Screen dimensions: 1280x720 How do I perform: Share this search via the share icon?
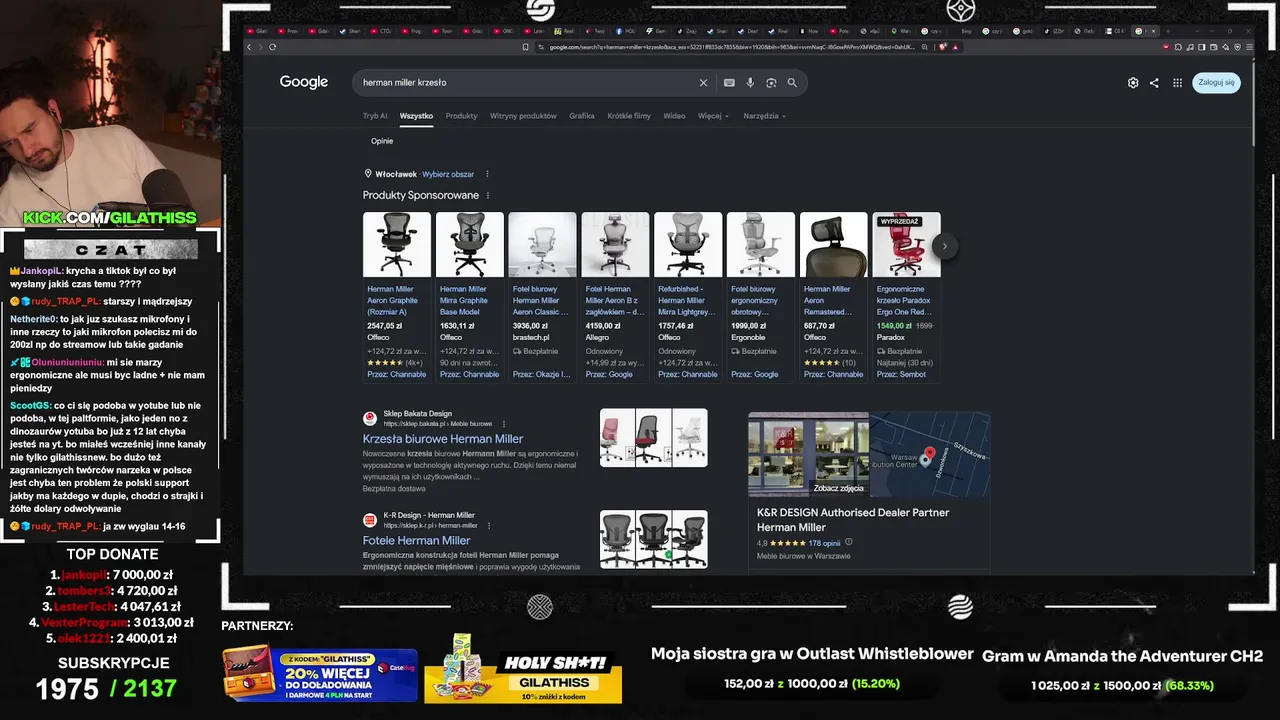[x=1154, y=83]
